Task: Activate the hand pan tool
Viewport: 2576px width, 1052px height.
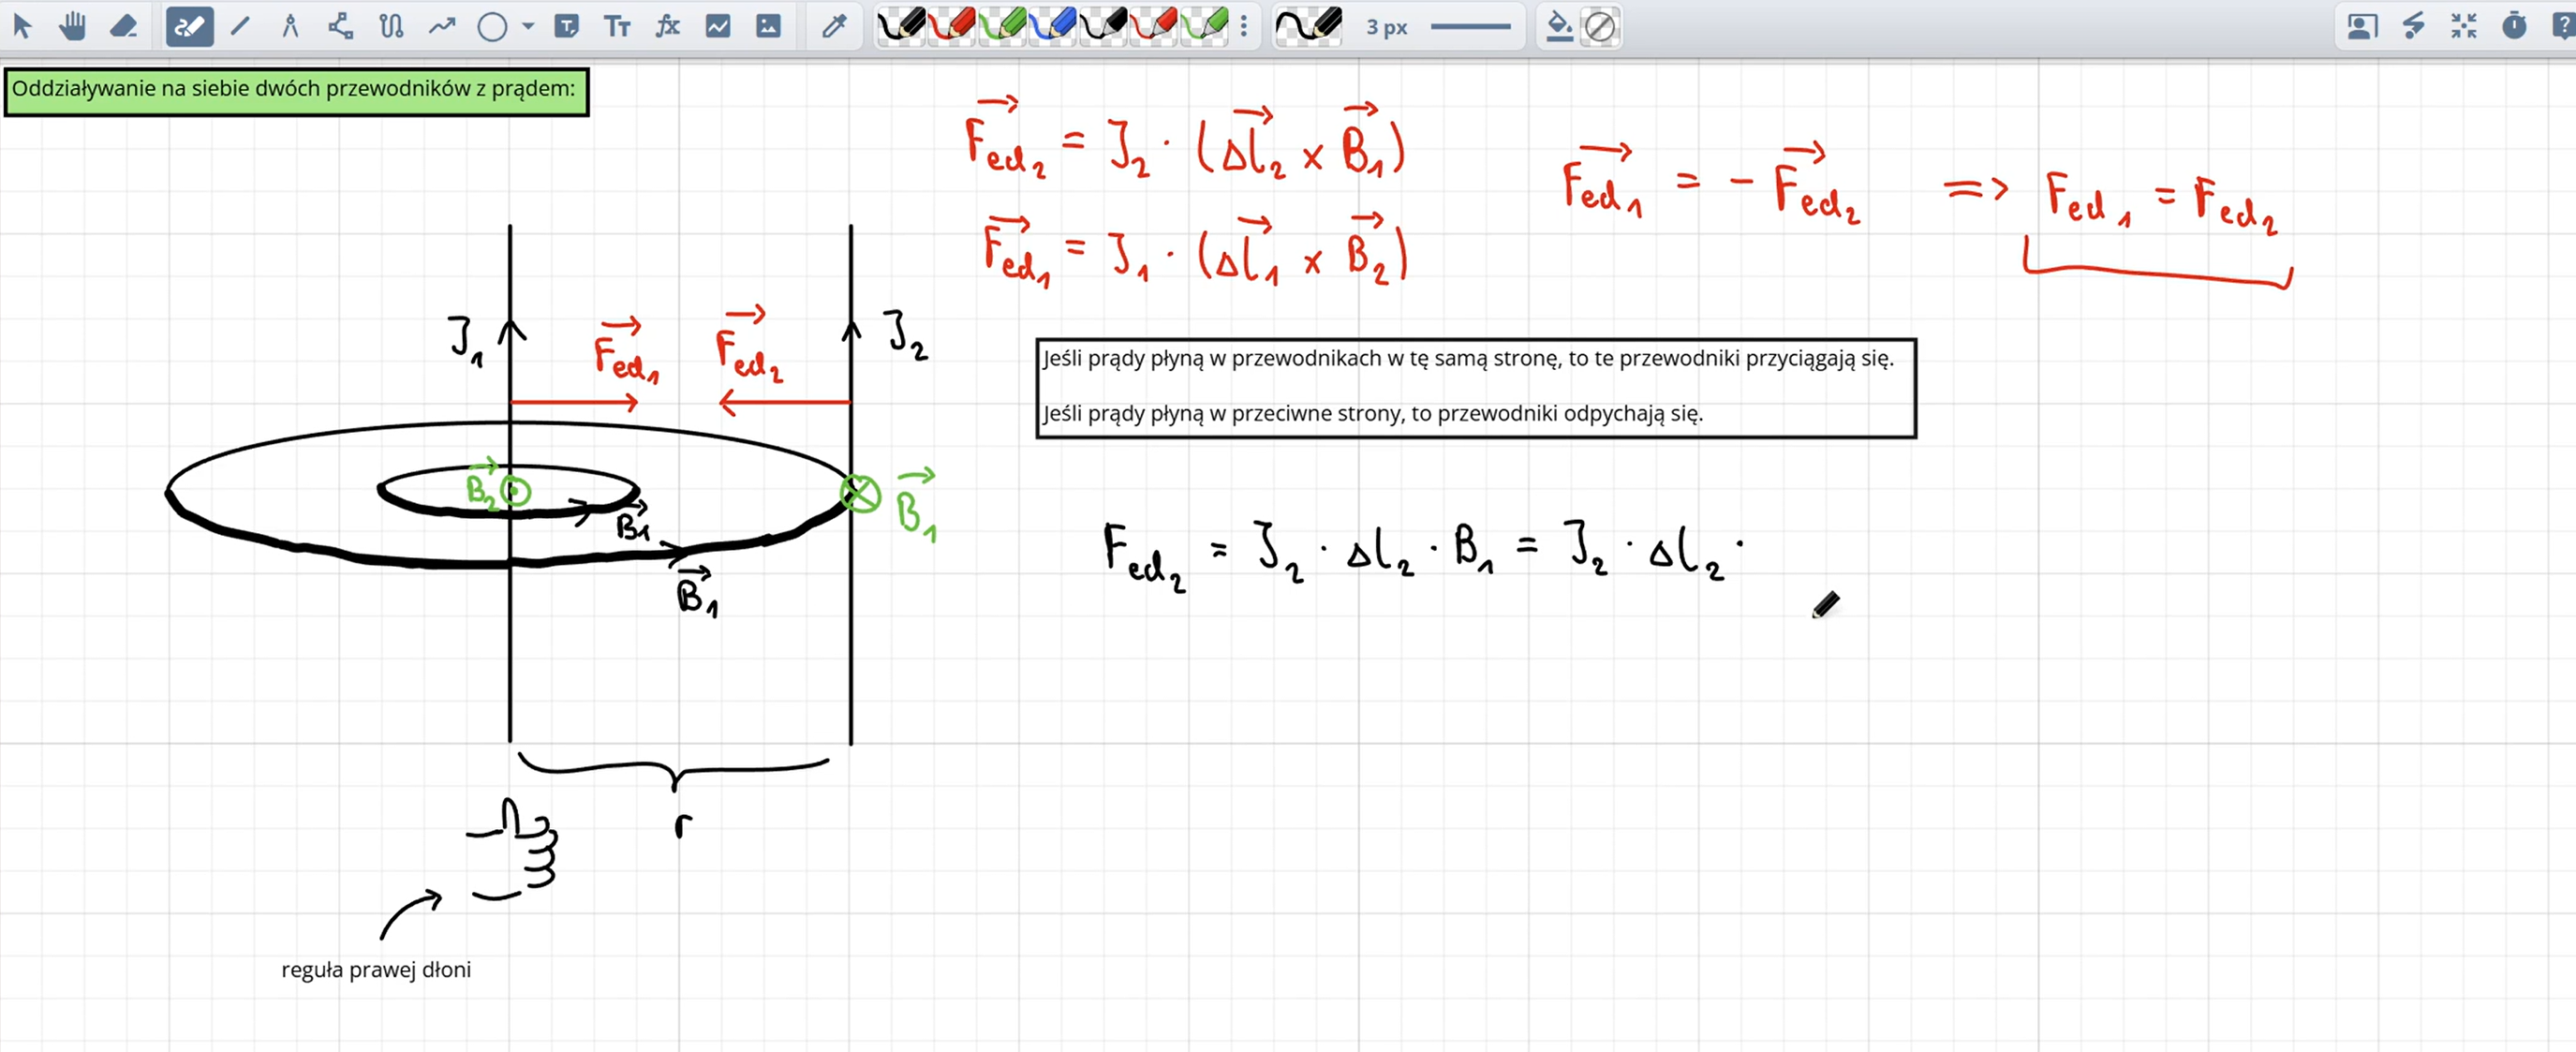Action: click(72, 26)
